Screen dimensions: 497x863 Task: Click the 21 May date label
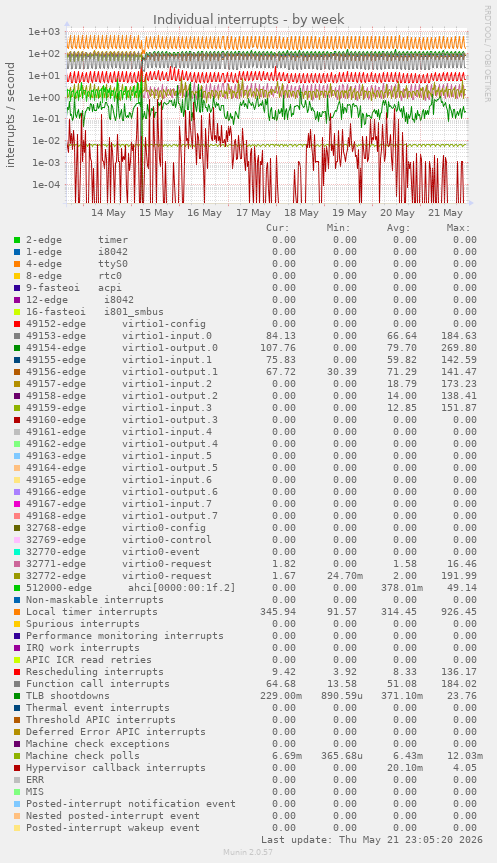(x=445, y=212)
